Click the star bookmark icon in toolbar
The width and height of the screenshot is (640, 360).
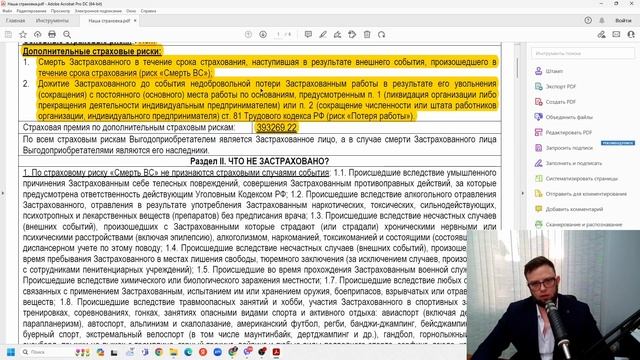[x=23, y=35]
